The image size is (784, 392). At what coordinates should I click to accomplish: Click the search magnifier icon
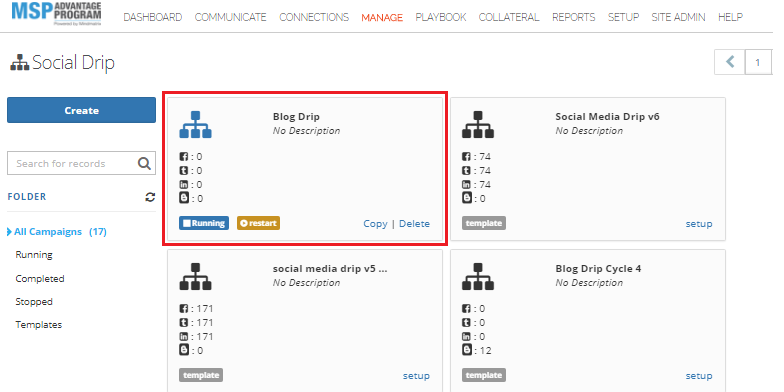point(144,164)
